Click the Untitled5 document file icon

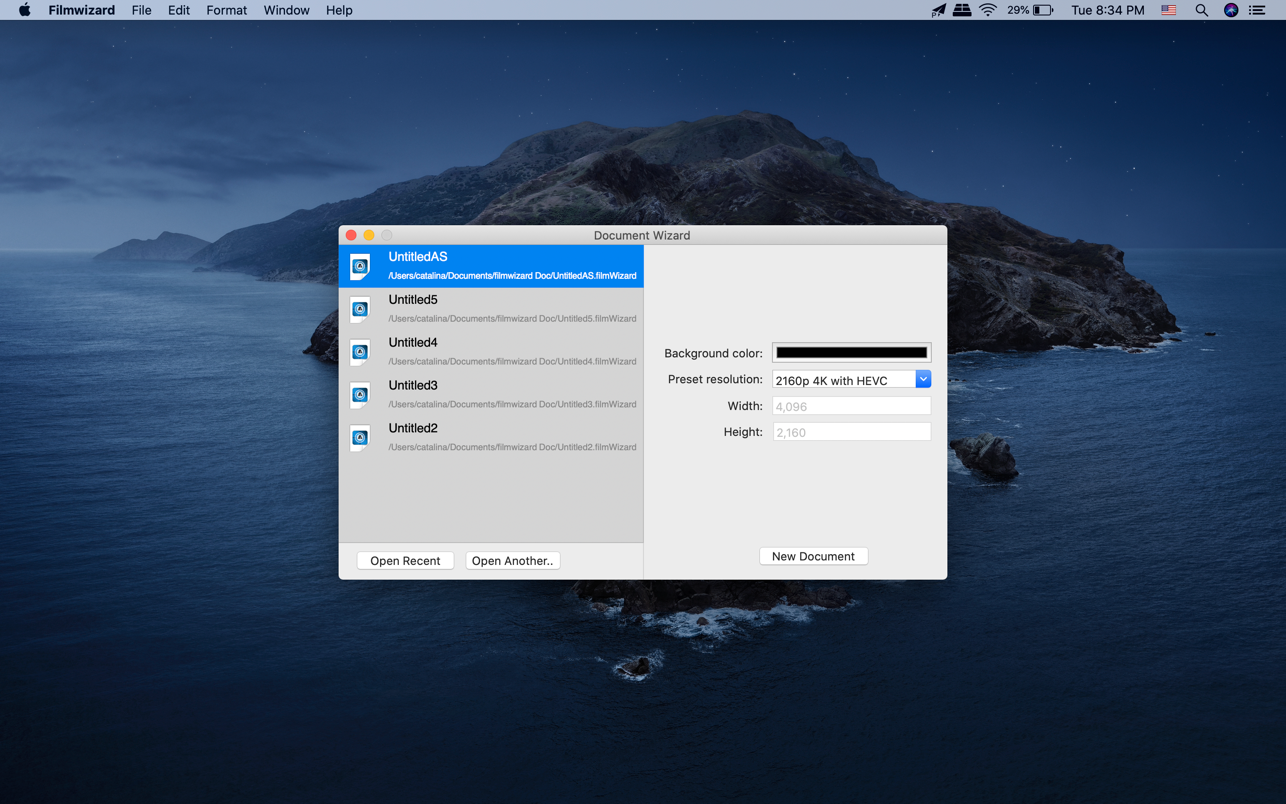pyautogui.click(x=360, y=309)
